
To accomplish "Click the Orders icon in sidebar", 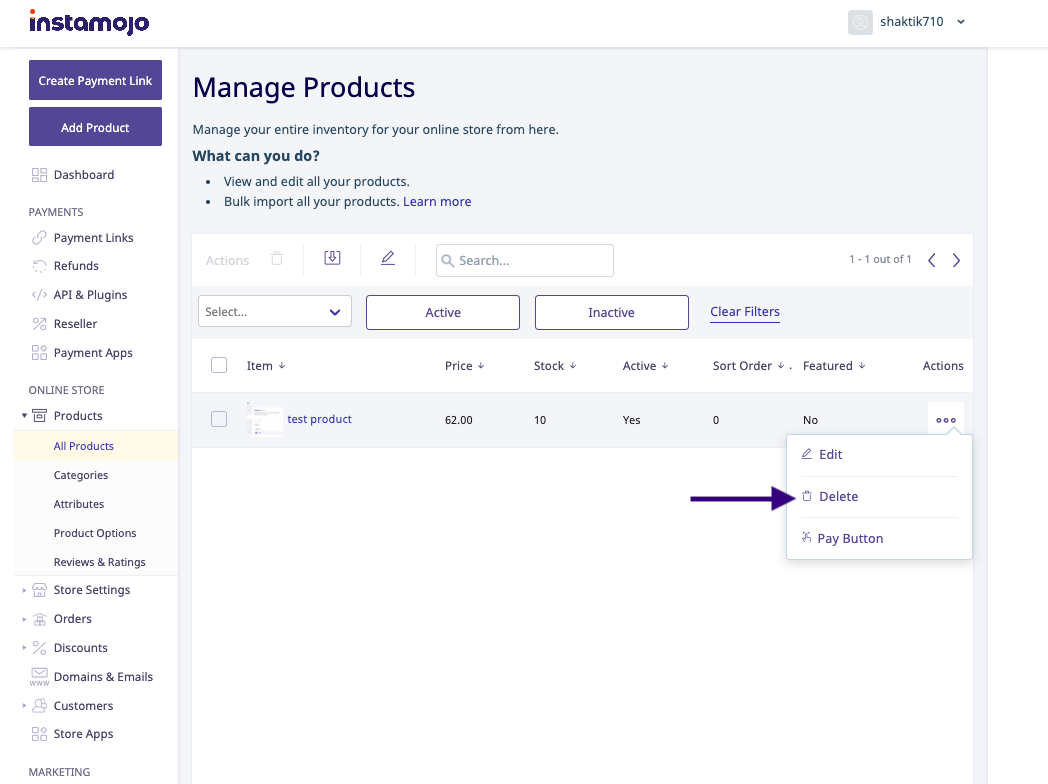I will (x=39, y=619).
